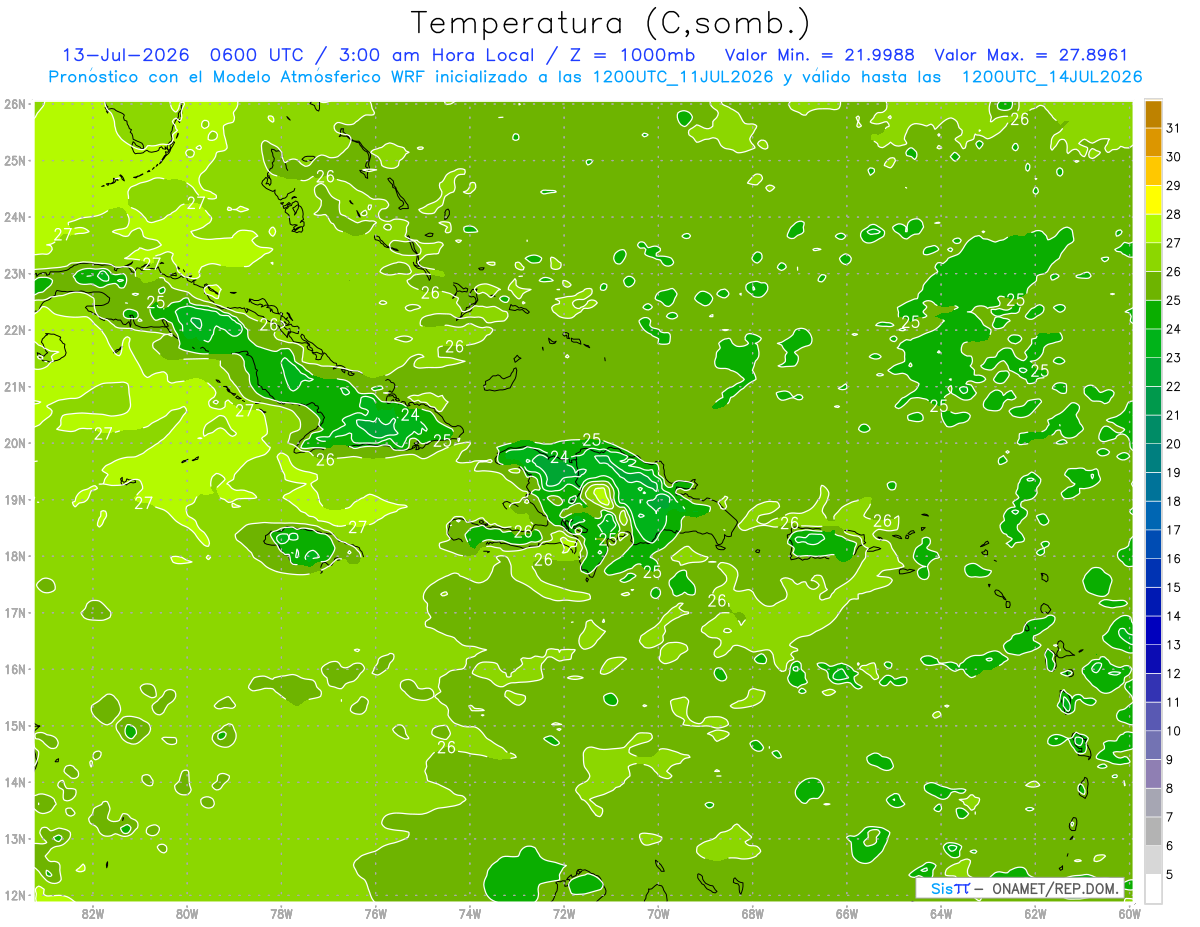Image resolution: width=1200 pixels, height=927 pixels.
Task: Click the "26N" latitude axis label
Action: coord(14,104)
